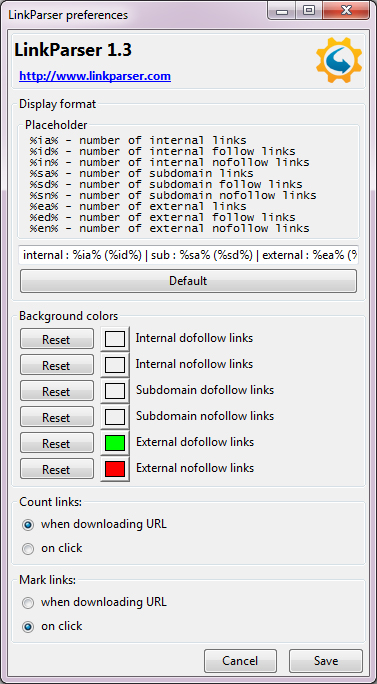377x684 pixels.
Task: Reset Subdomain nofollow links color
Action: pos(57,417)
